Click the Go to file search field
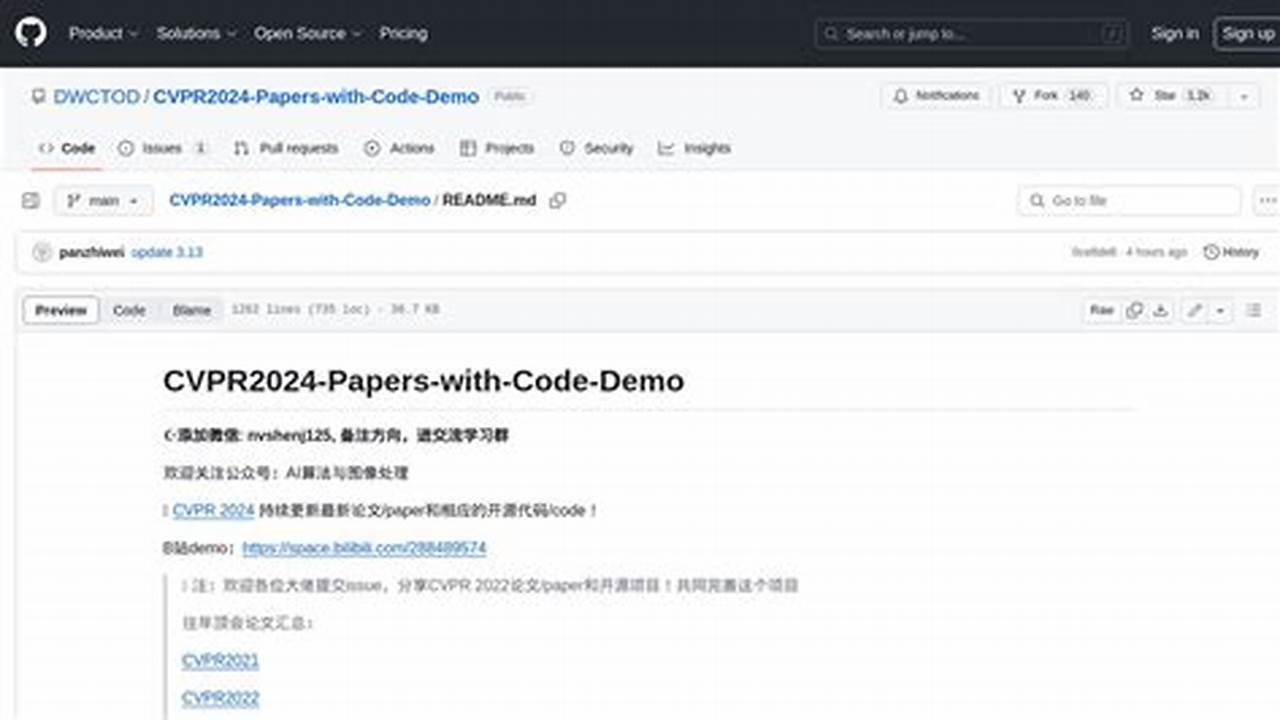 pos(1128,200)
